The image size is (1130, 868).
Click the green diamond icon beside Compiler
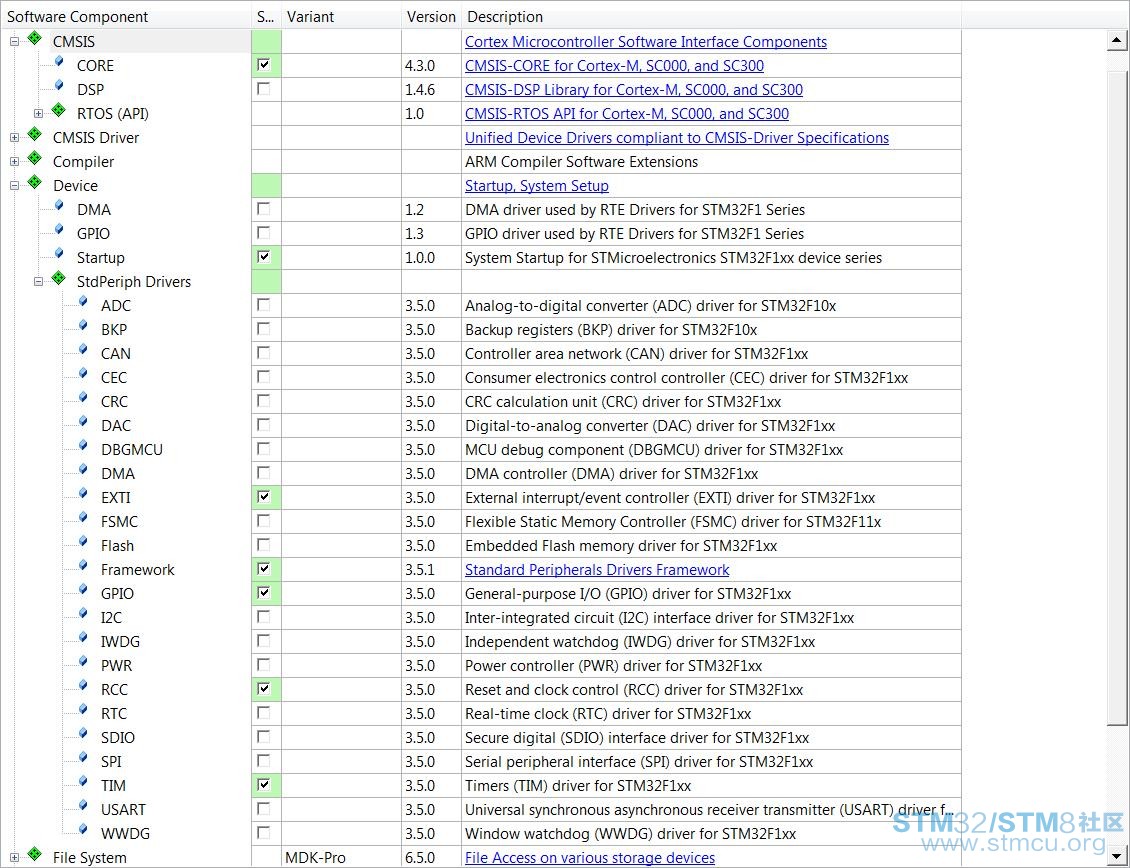pos(35,158)
